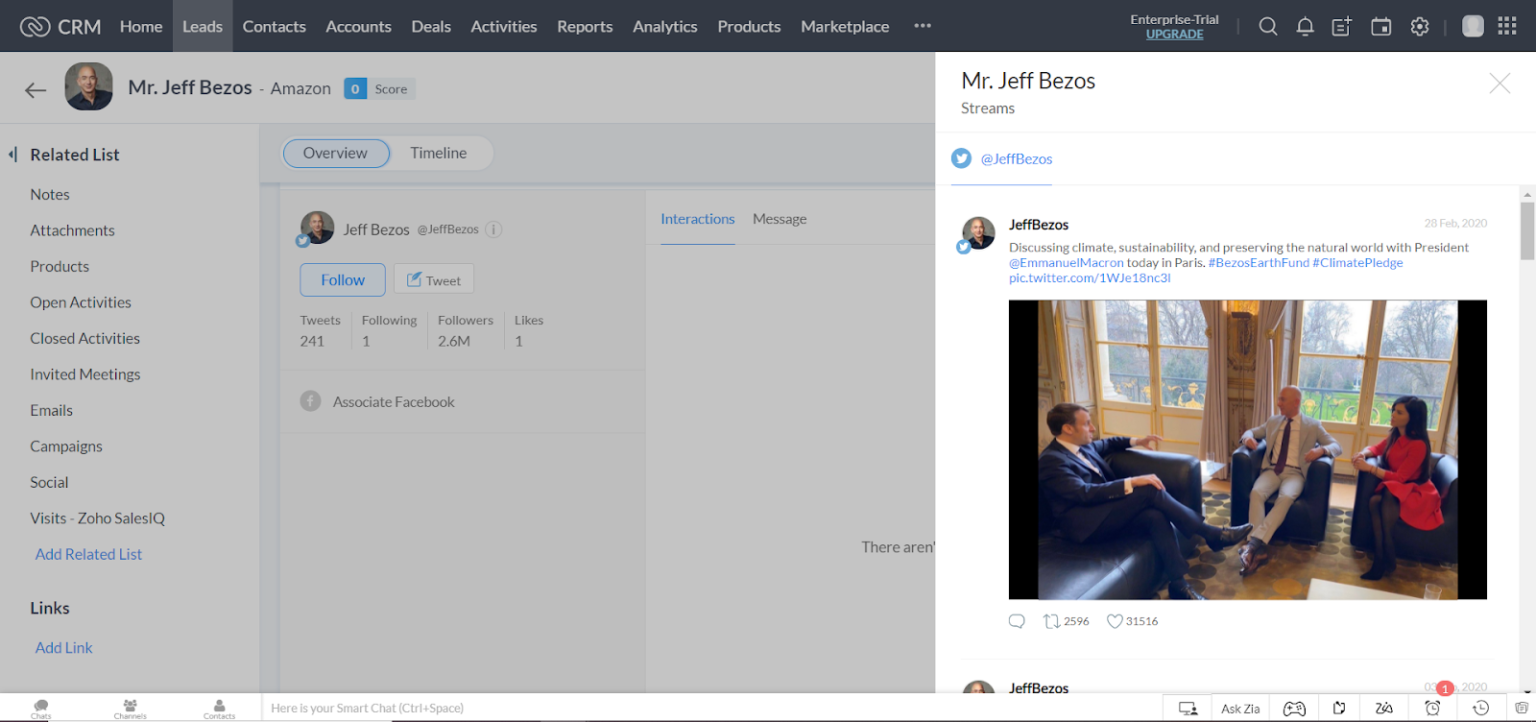Open the Leads module

(x=202, y=26)
